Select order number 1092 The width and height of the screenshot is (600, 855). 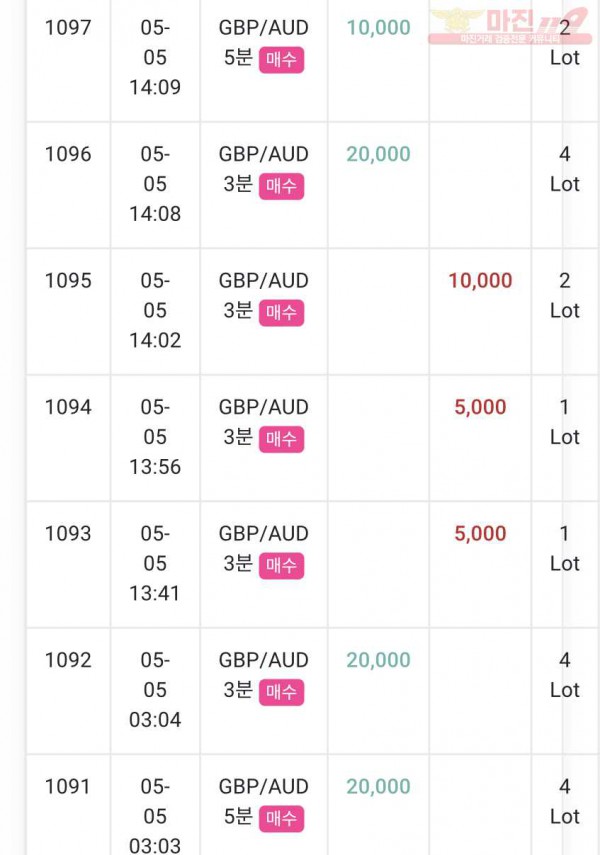click(x=68, y=660)
